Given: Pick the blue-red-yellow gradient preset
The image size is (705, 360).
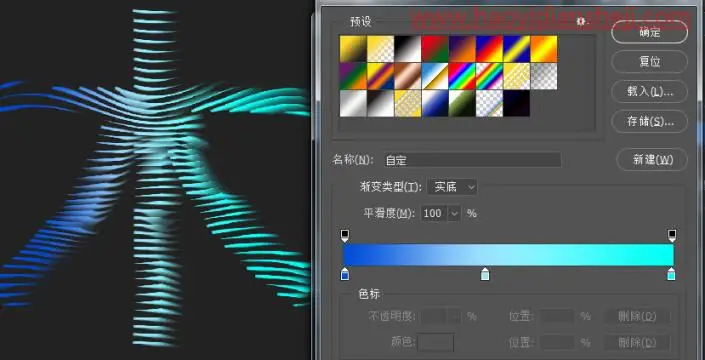Looking at the screenshot, I should 490,49.
